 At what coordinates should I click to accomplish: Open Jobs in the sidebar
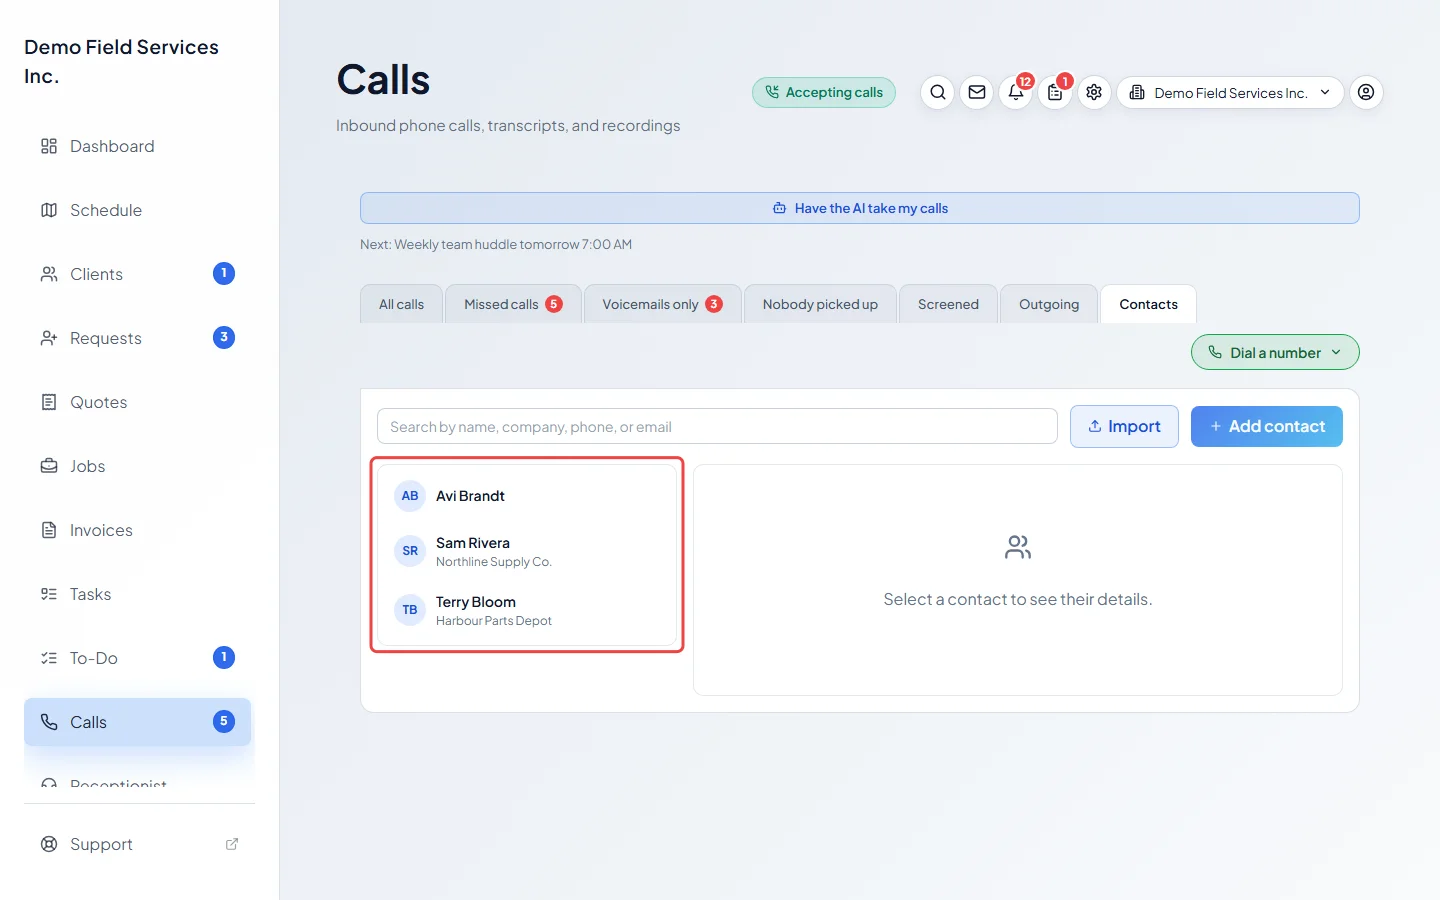pos(138,466)
